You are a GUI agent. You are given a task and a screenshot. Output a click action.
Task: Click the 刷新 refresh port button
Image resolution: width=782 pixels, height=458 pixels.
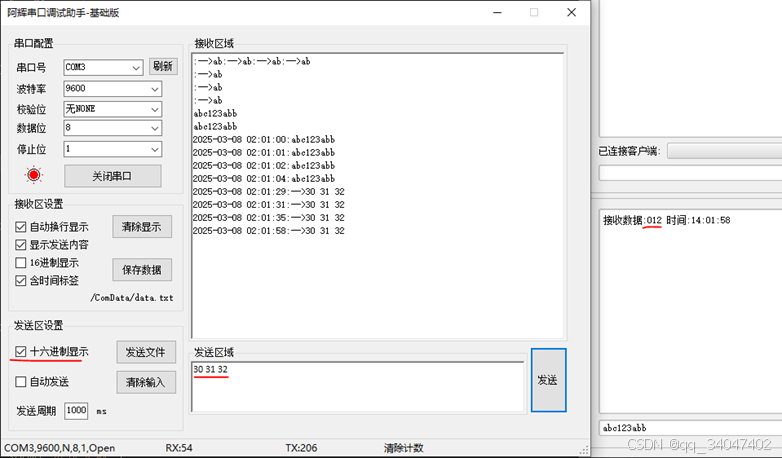(x=163, y=67)
